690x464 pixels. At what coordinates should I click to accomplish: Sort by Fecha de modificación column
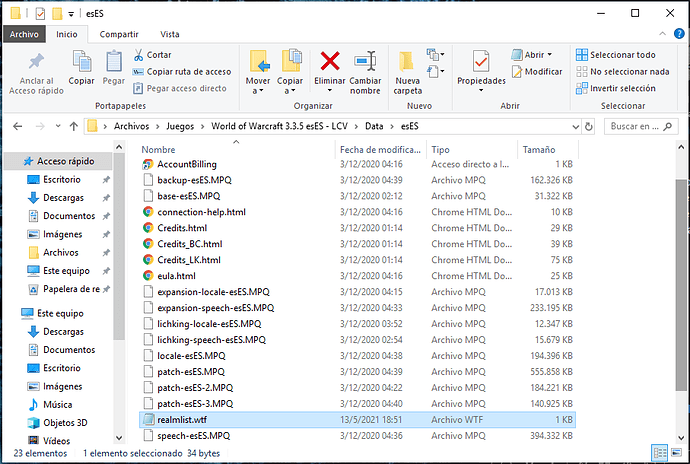click(381, 150)
